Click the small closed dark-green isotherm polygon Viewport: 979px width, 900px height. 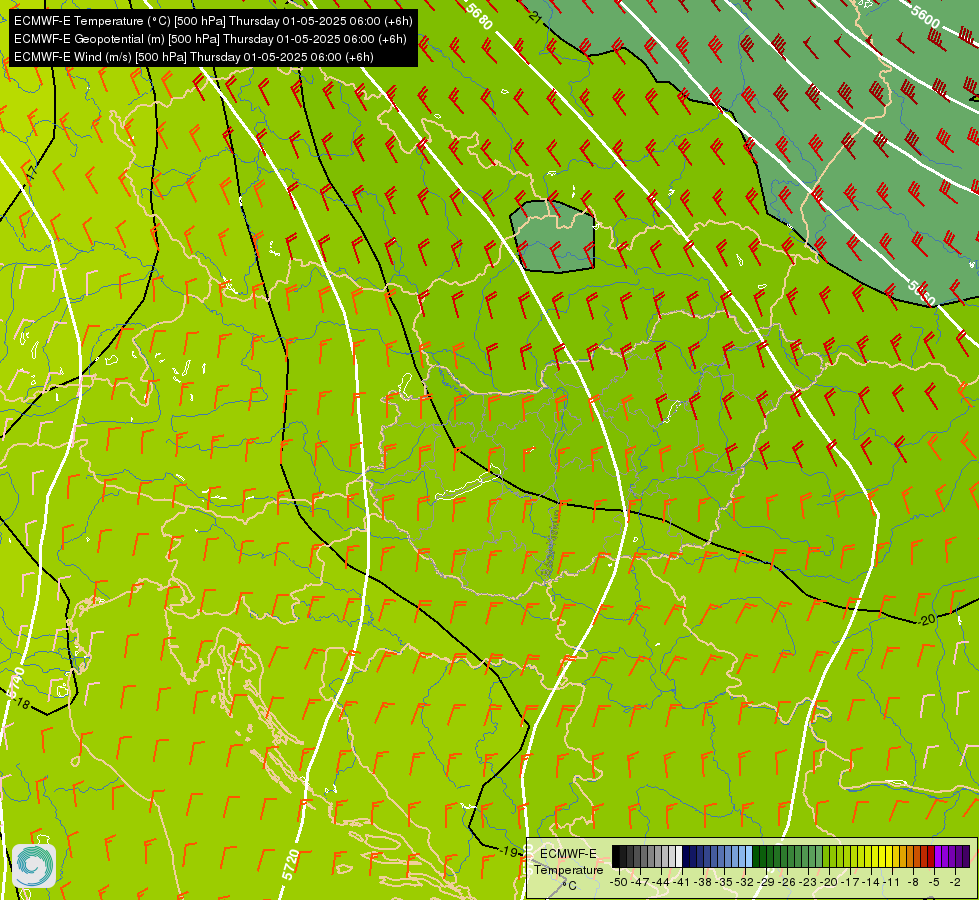pos(553,237)
